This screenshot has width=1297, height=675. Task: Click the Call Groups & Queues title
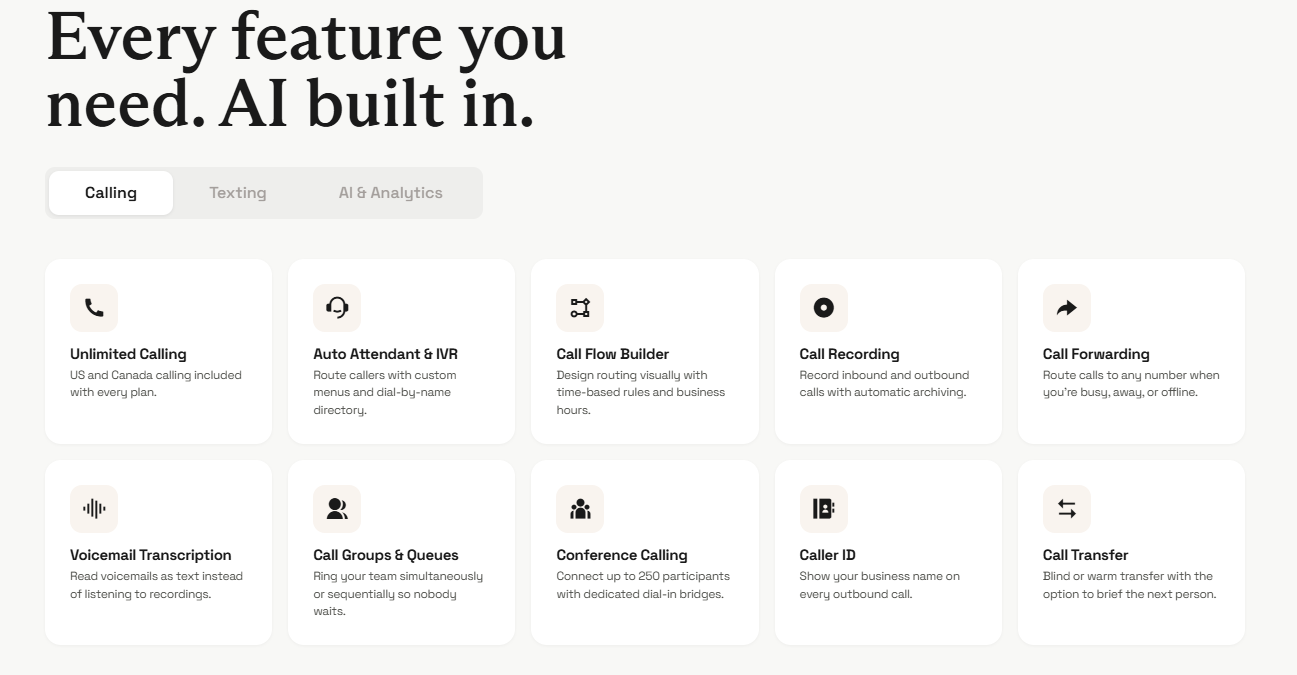(386, 555)
